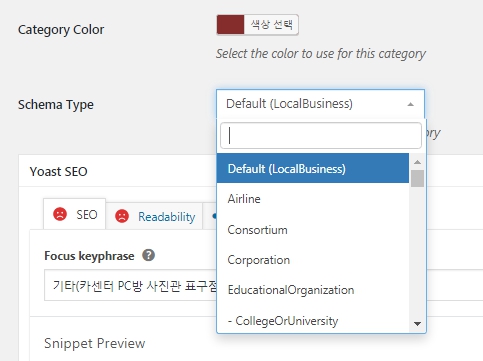This screenshot has height=361, width=483.
Task: Open the SEO tab in Yoast
Action: (x=75, y=214)
